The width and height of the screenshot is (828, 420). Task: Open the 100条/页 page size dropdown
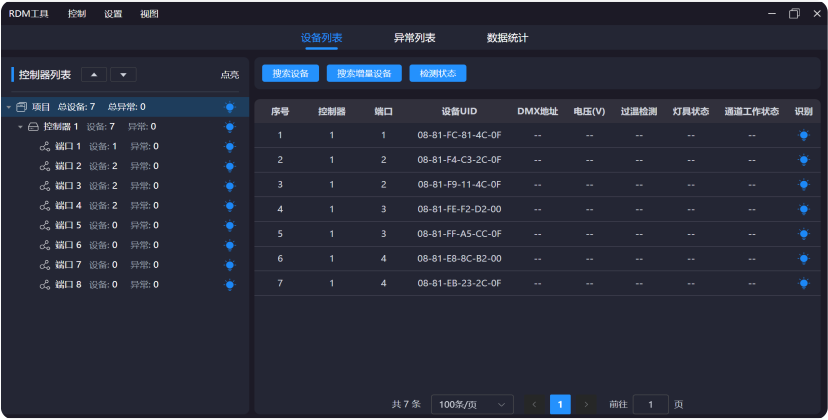pos(472,404)
